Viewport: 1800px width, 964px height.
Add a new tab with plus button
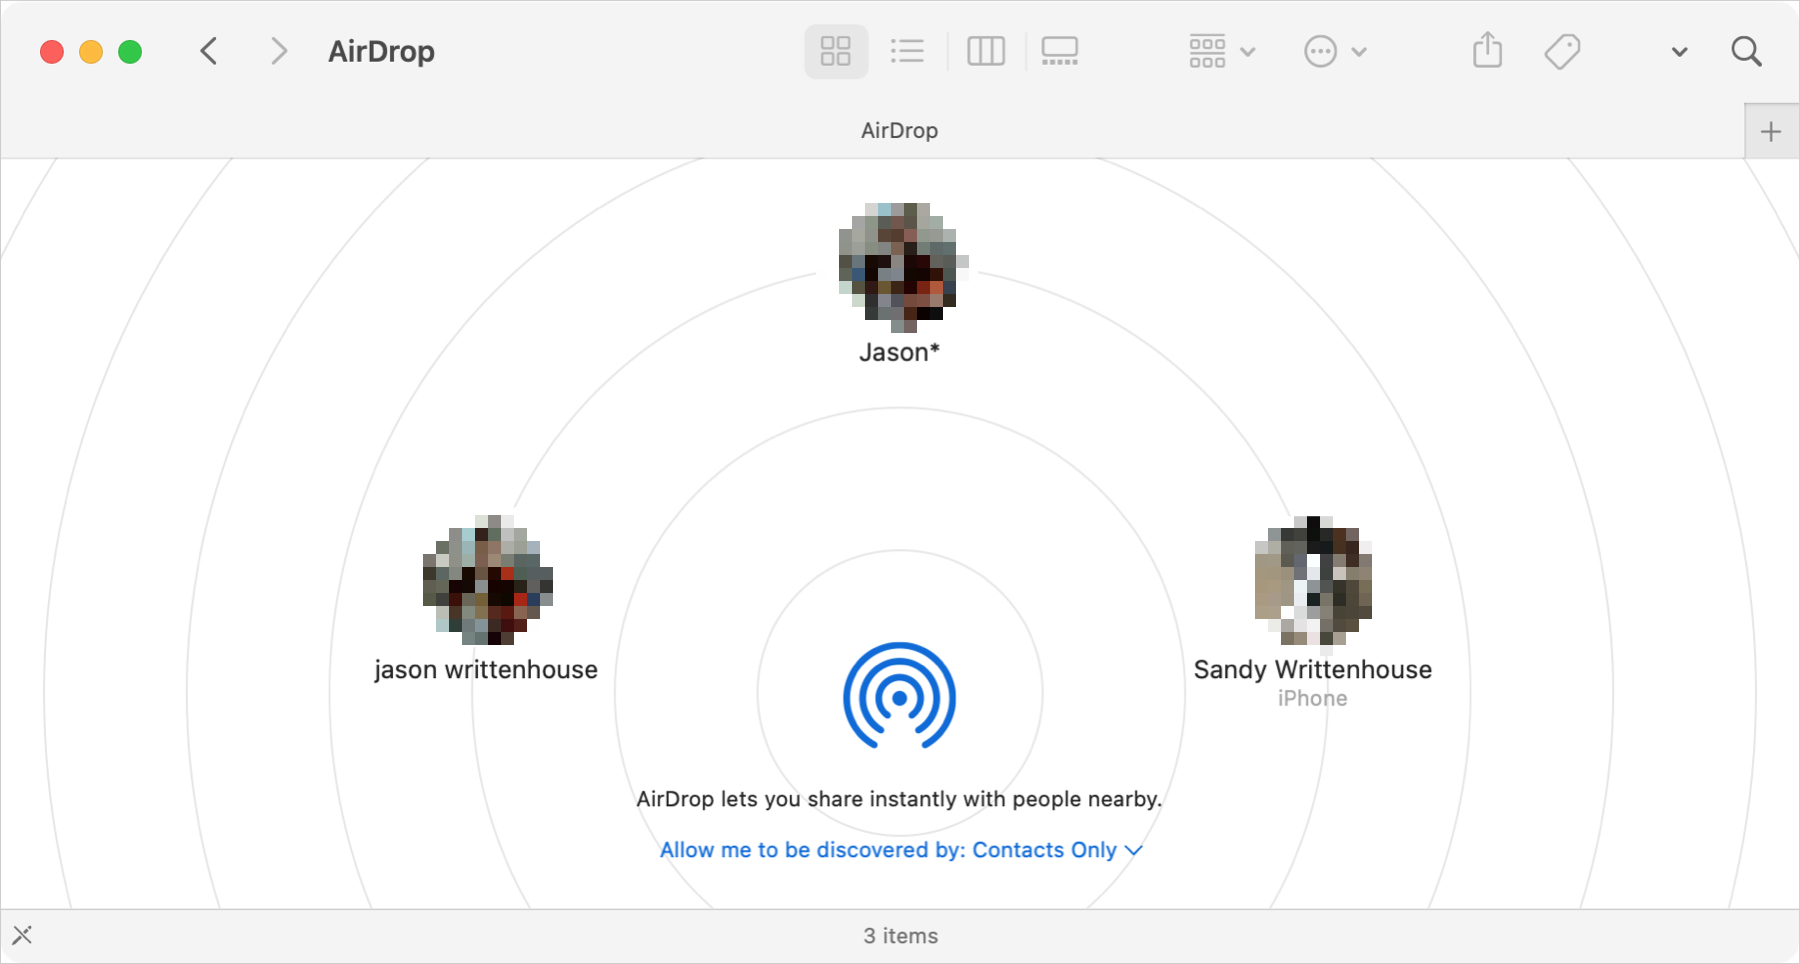[x=1771, y=131]
